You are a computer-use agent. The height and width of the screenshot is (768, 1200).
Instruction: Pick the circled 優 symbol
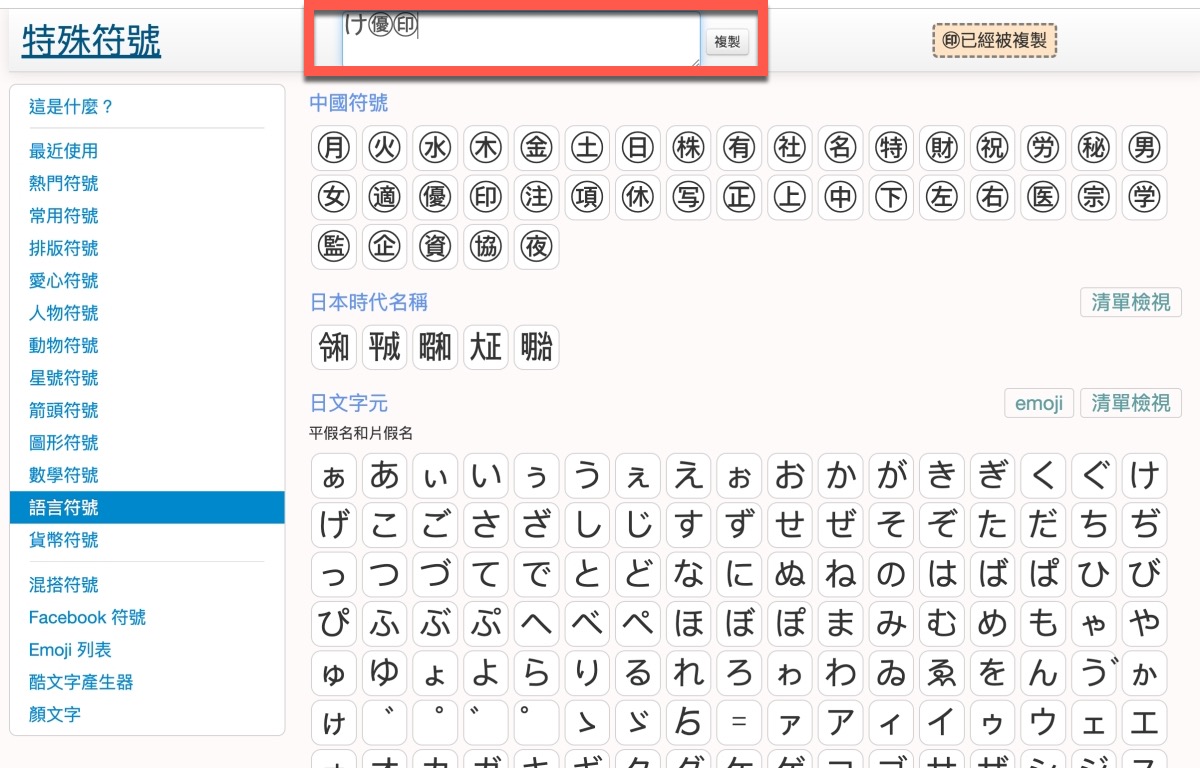435,198
